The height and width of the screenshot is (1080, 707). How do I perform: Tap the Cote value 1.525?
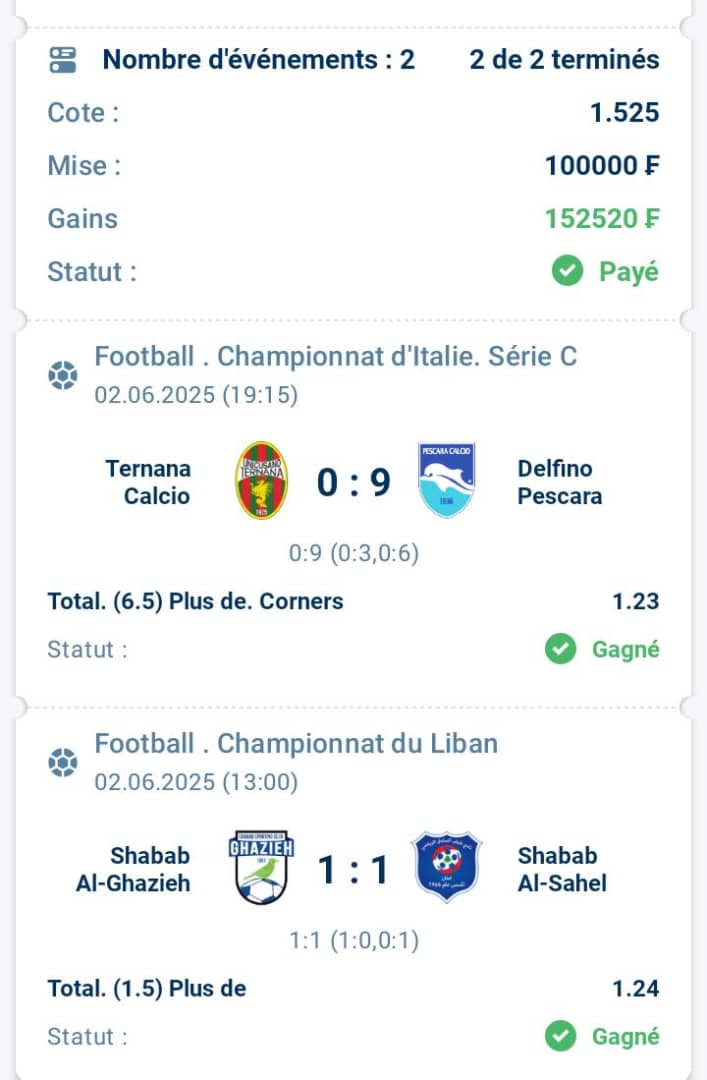[x=625, y=113]
